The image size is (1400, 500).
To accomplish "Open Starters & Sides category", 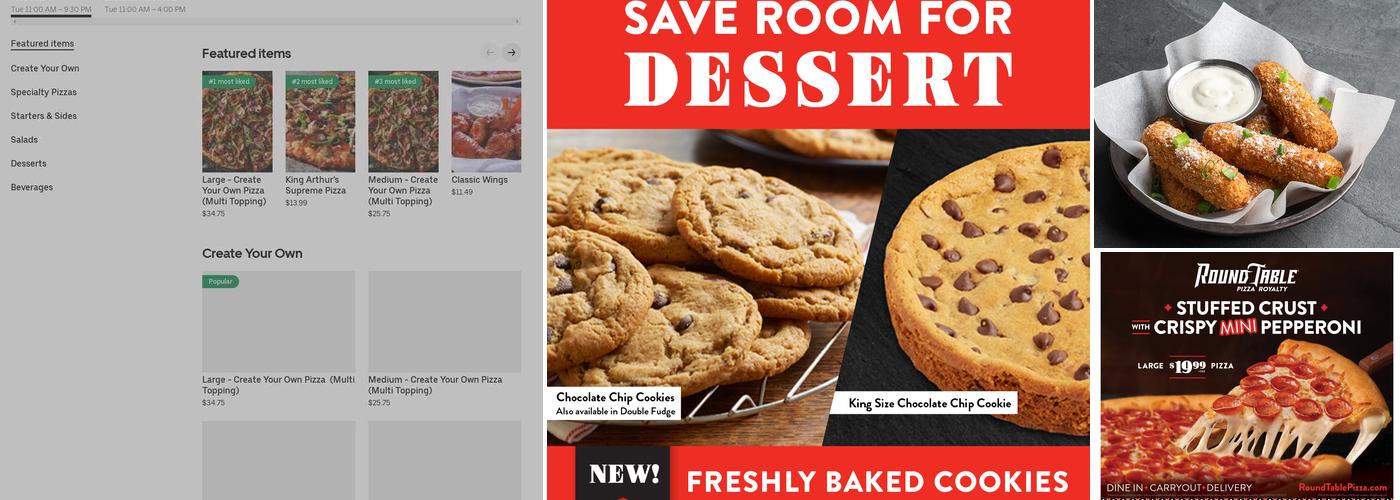I will click(x=44, y=116).
